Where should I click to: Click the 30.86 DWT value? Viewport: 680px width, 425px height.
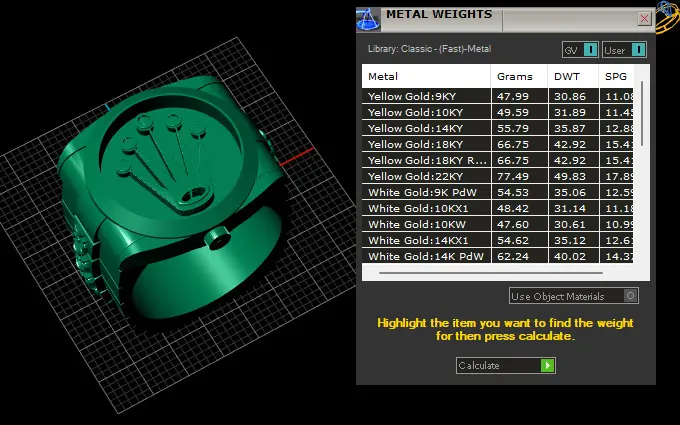point(570,96)
